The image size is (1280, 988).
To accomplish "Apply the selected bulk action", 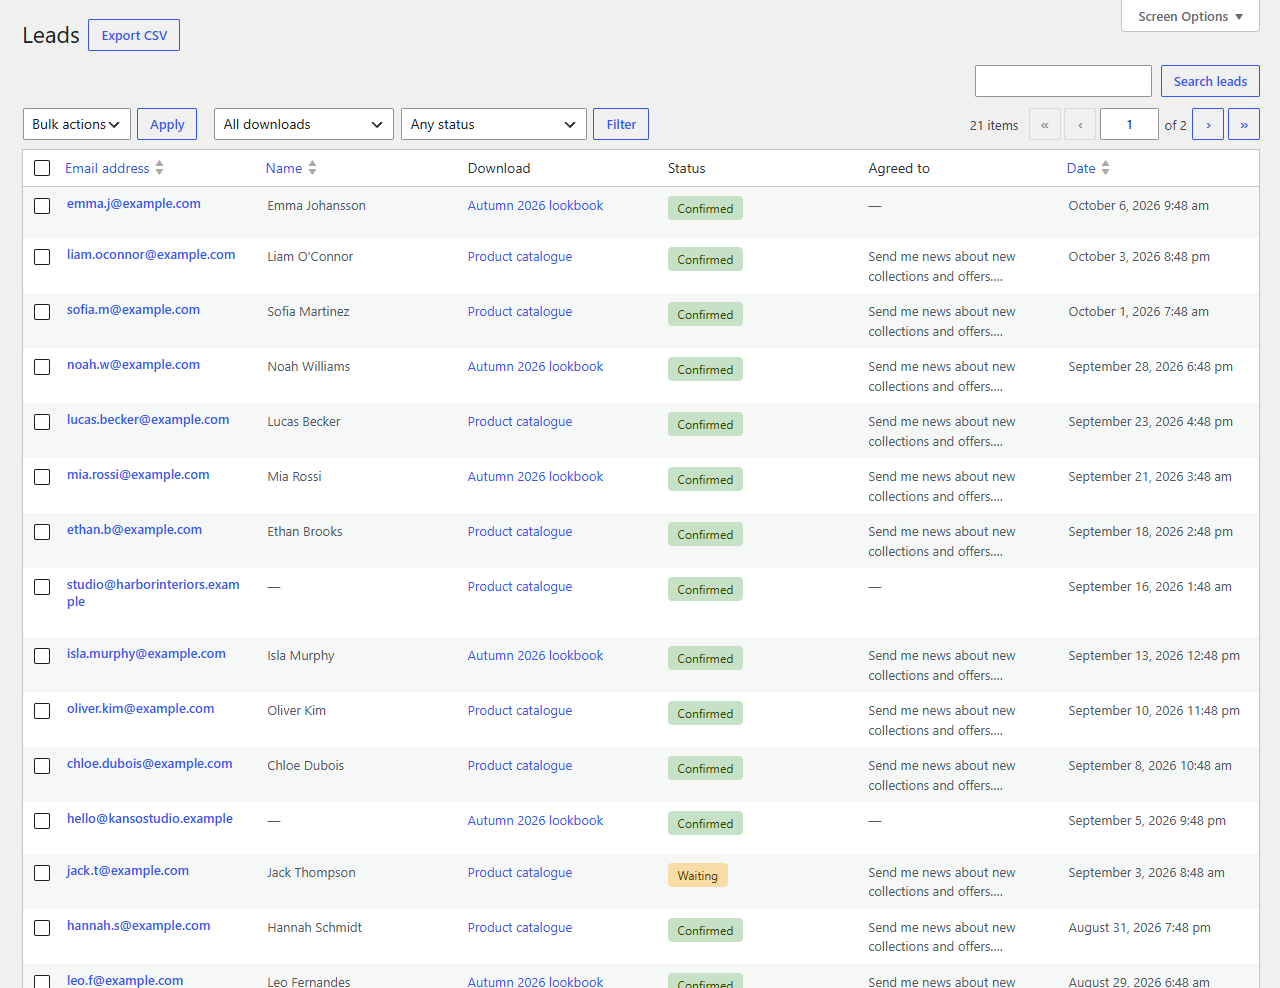I will coord(167,124).
